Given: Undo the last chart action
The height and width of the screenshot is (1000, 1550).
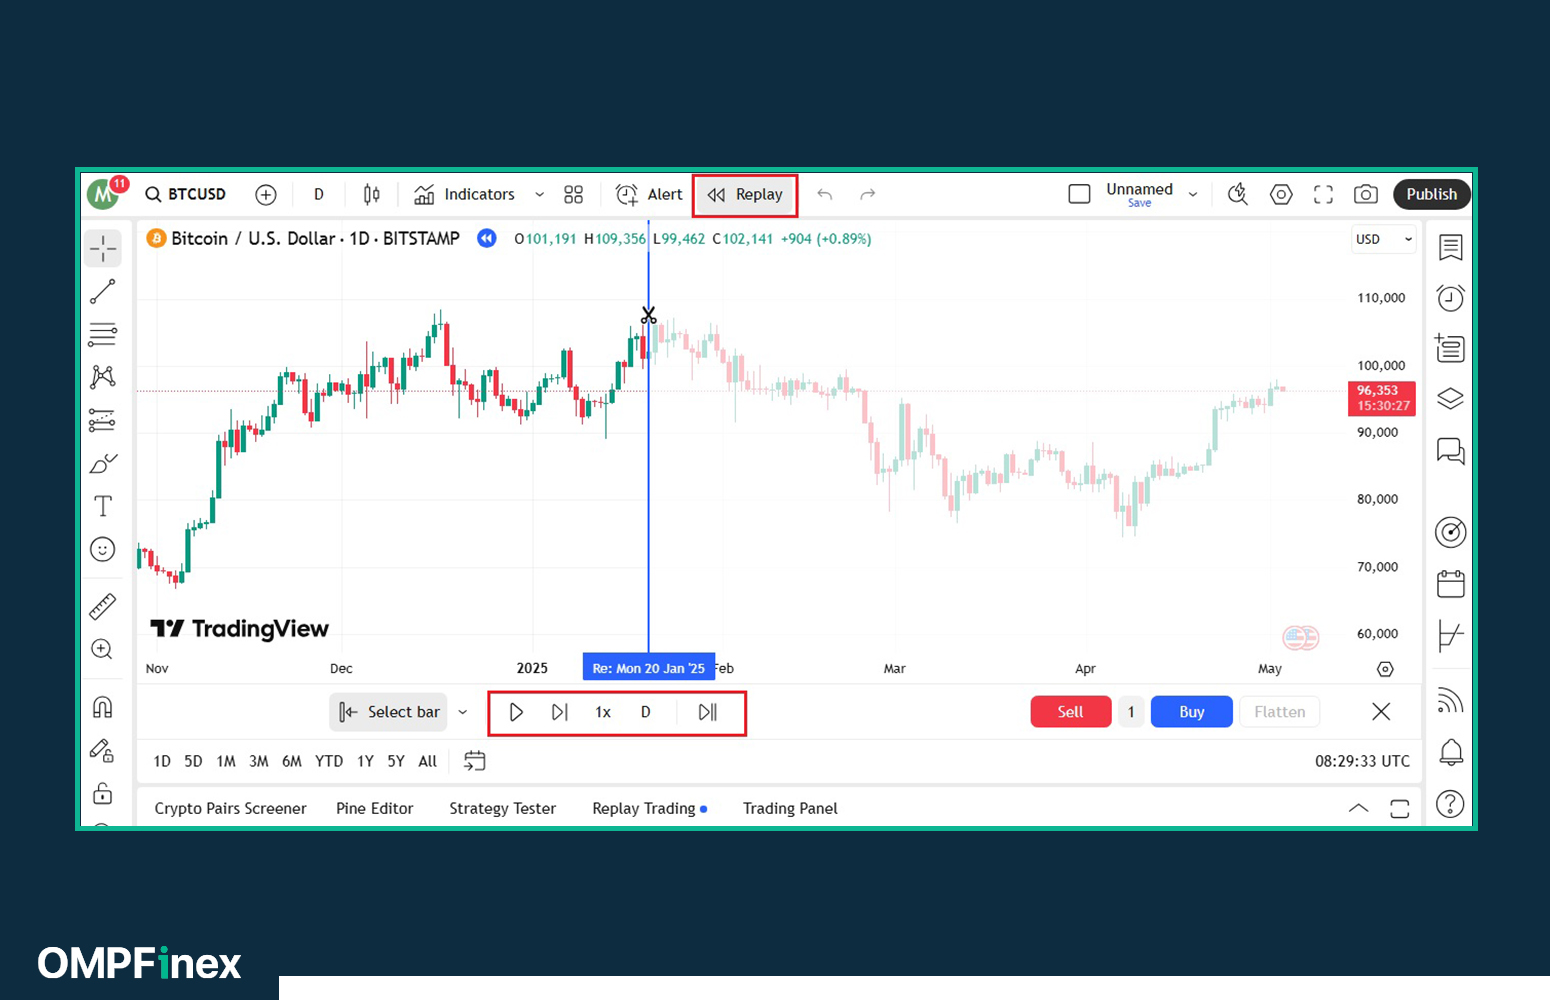Looking at the screenshot, I should tap(825, 195).
